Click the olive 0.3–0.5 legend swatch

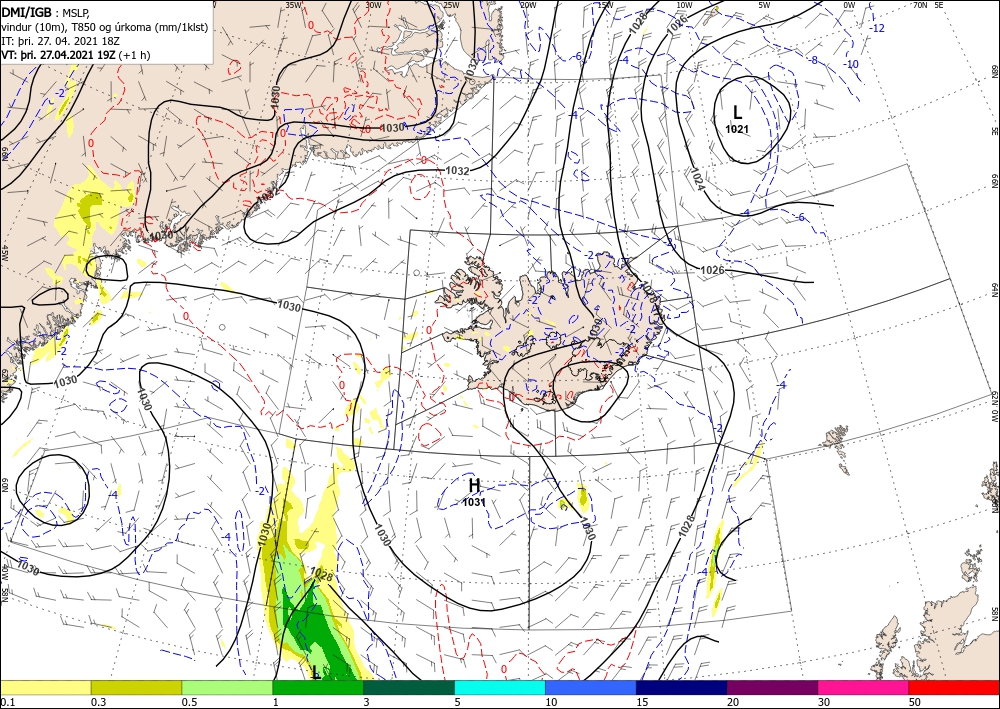(x=136, y=687)
